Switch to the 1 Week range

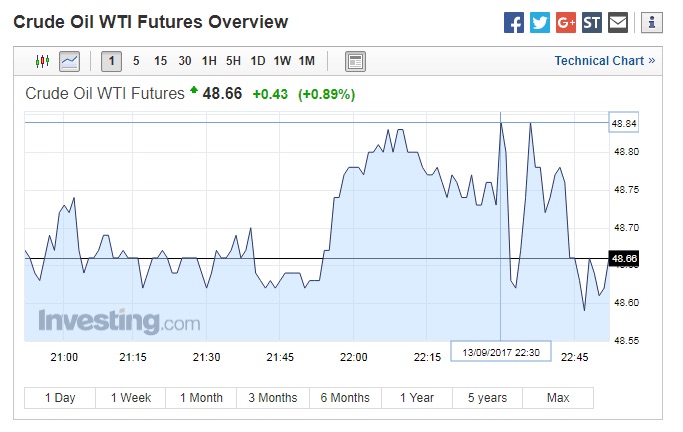pos(131,398)
